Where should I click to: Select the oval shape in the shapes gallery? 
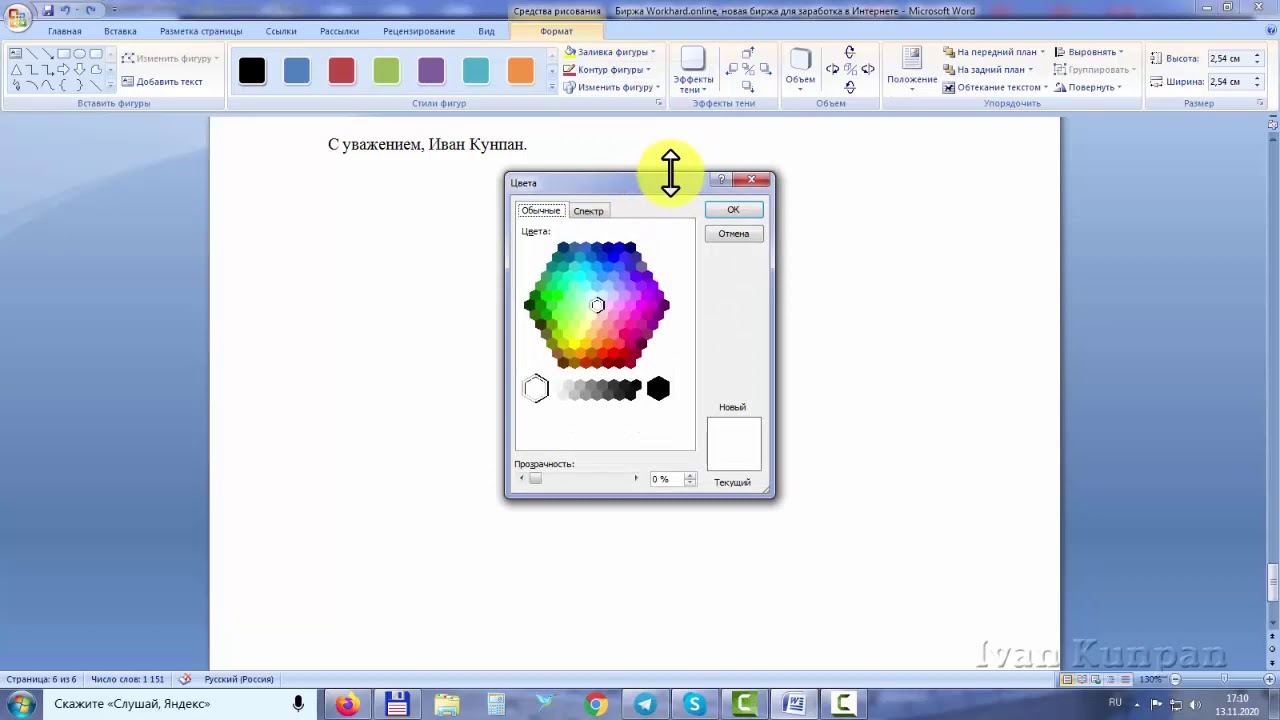pos(80,54)
